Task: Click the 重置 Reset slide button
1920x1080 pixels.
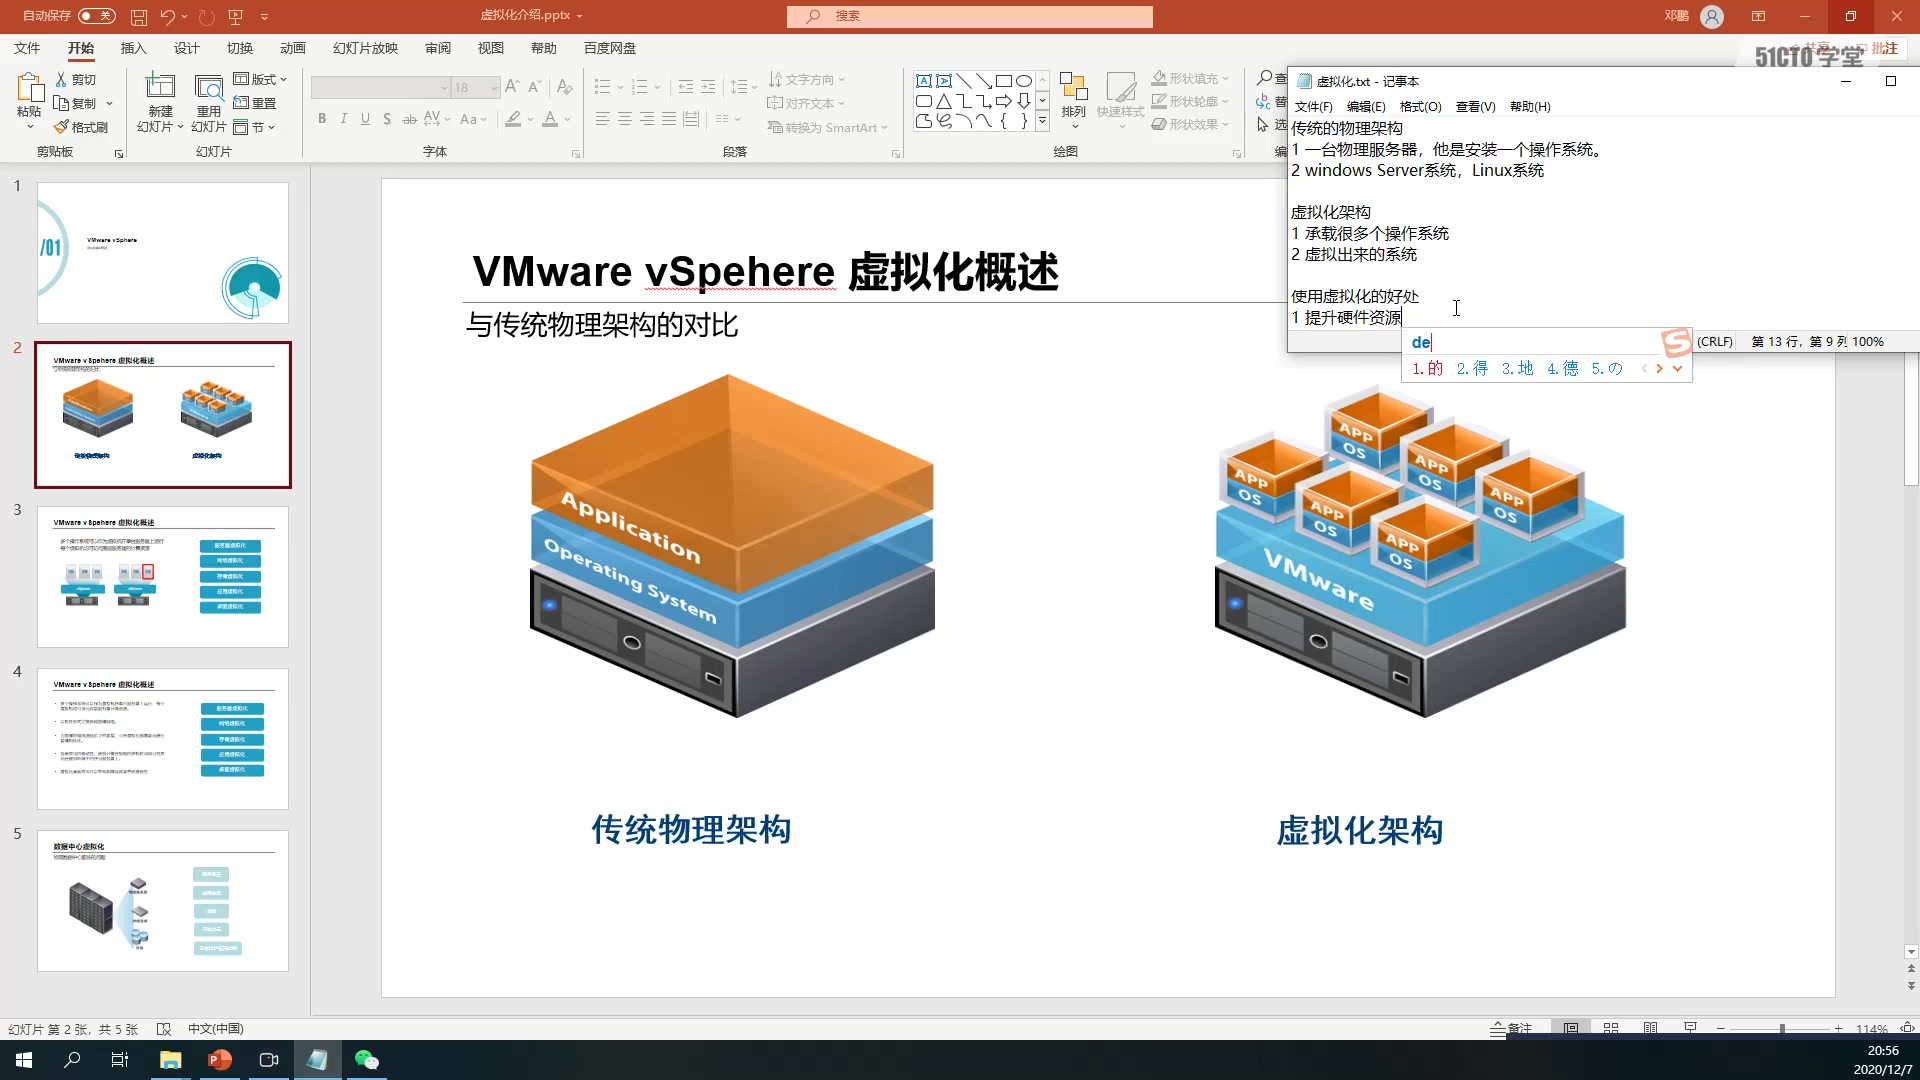Action: [x=255, y=103]
